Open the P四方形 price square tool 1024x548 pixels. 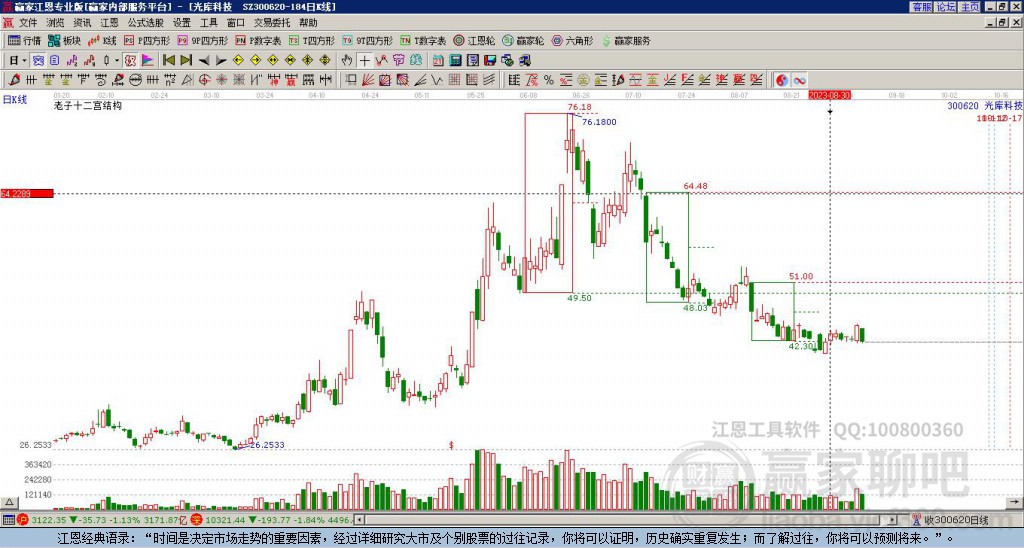coord(147,40)
